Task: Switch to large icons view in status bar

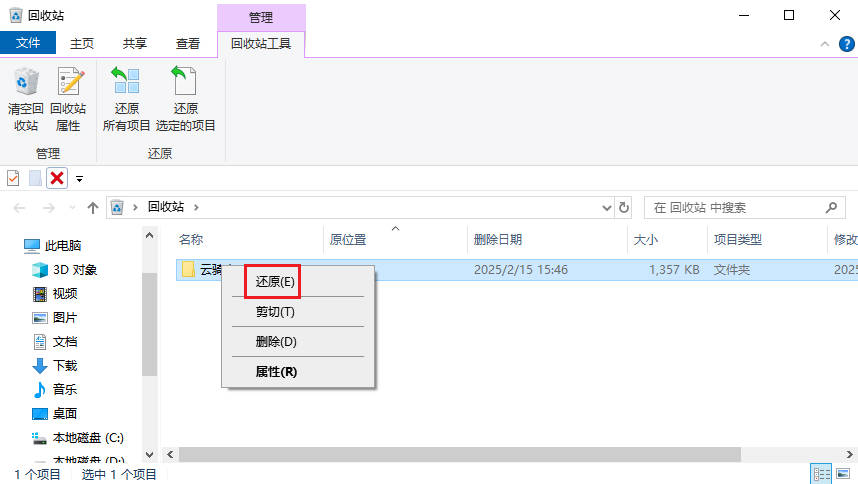Action: pyautogui.click(x=842, y=473)
